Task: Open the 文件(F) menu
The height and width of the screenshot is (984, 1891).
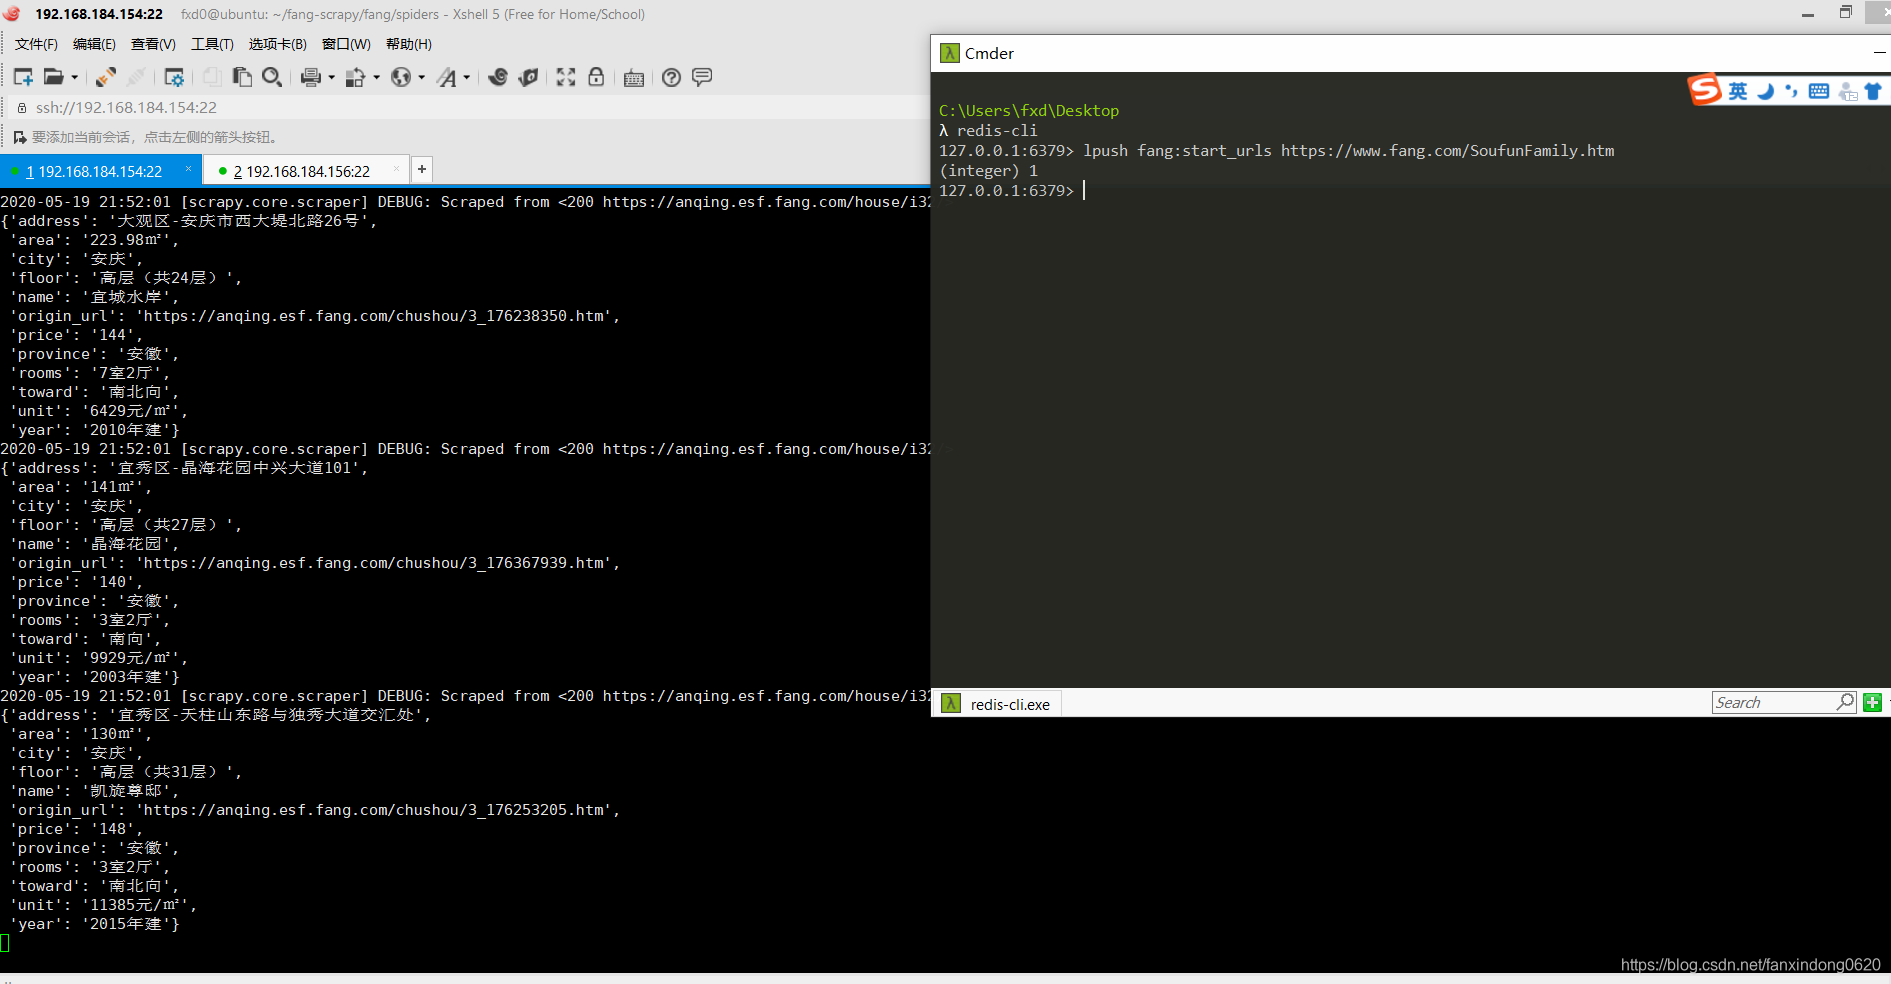Action: point(36,44)
